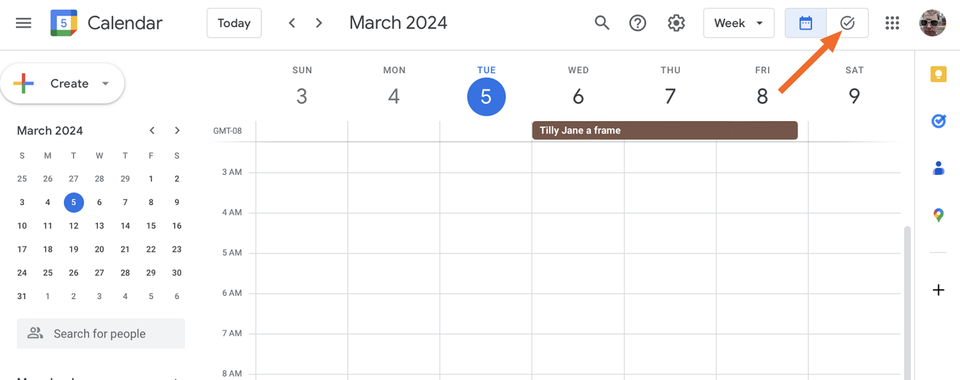960x380 pixels.
Task: Click the Create button
Action: click(62, 84)
